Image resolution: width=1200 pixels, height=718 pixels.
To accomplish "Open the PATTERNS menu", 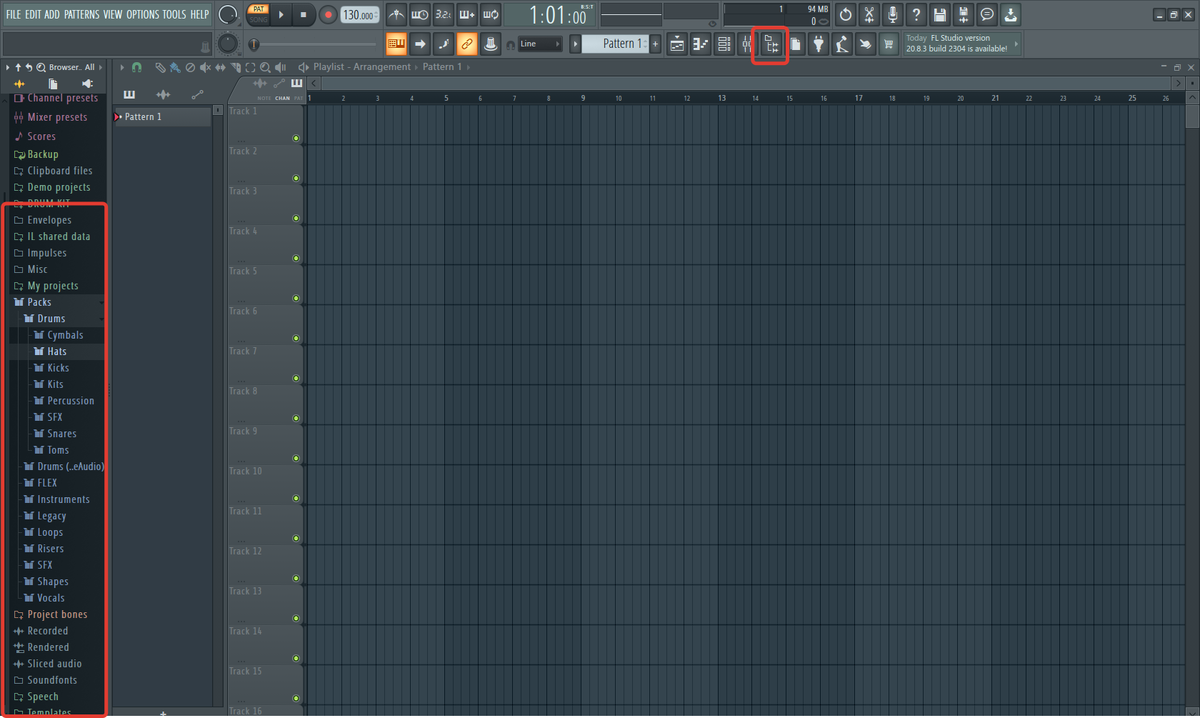I will 82,14.
